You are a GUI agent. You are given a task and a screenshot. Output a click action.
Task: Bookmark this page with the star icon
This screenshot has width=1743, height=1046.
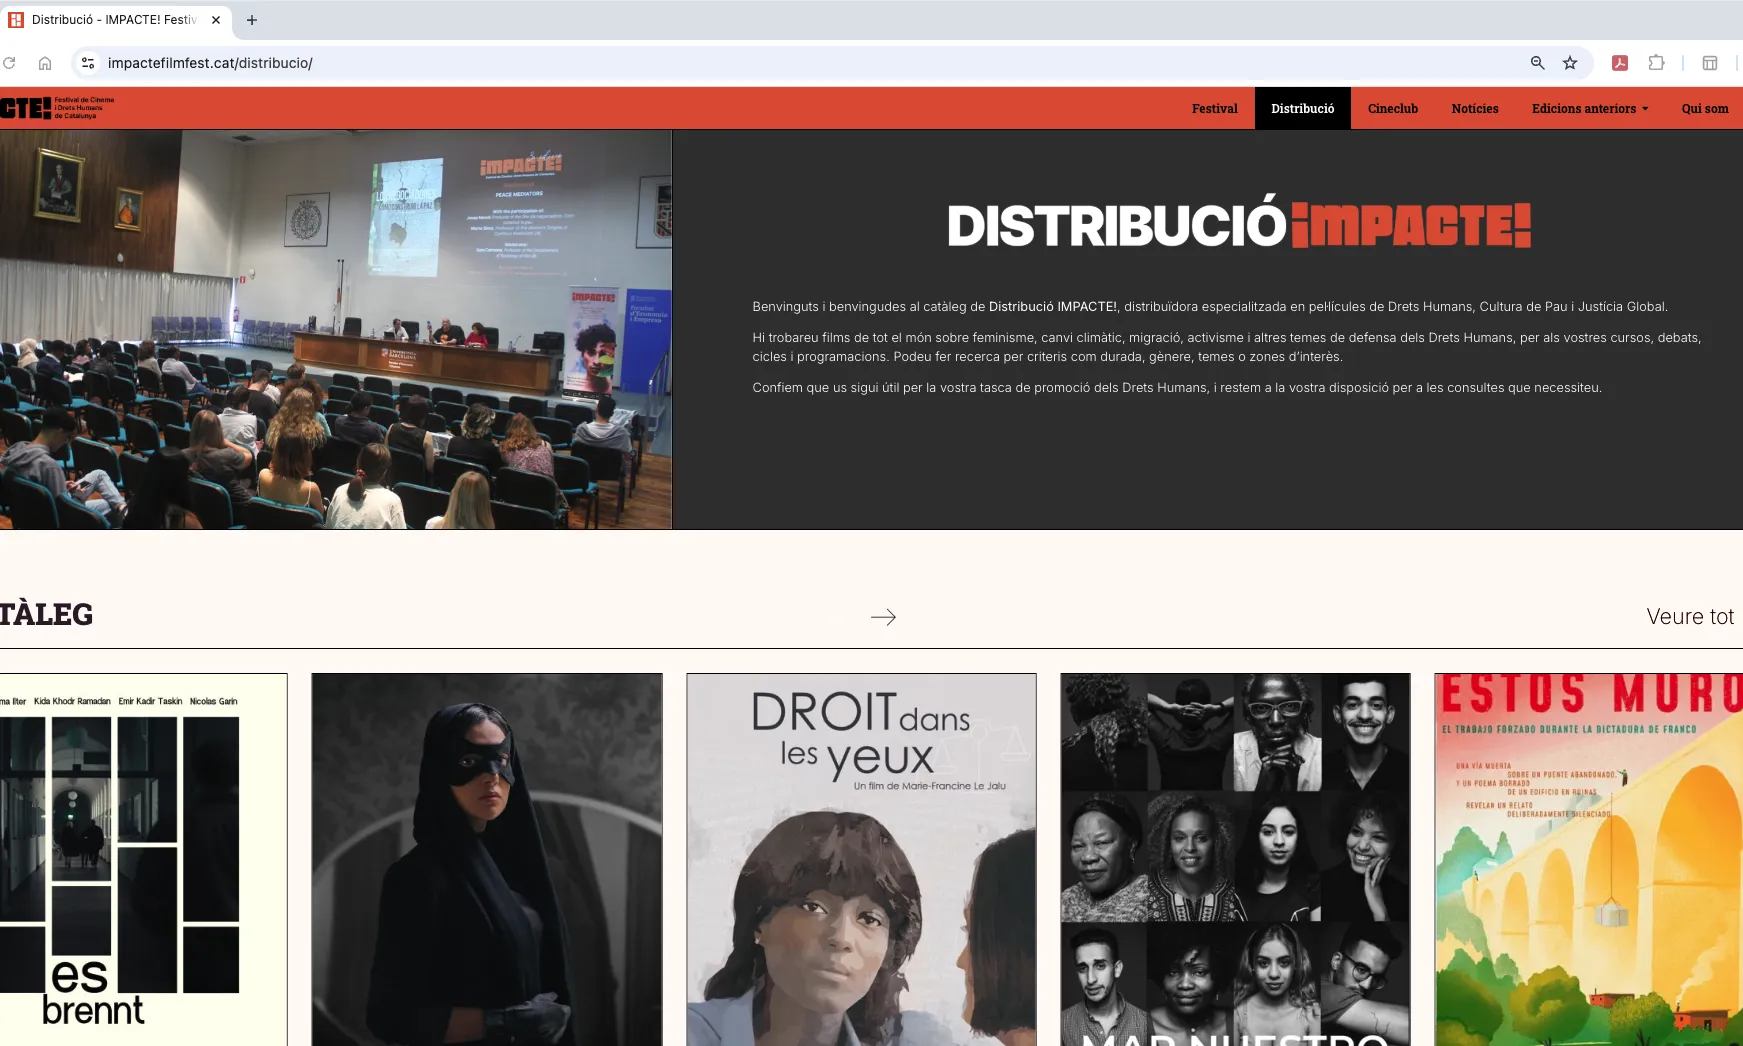[x=1570, y=63]
